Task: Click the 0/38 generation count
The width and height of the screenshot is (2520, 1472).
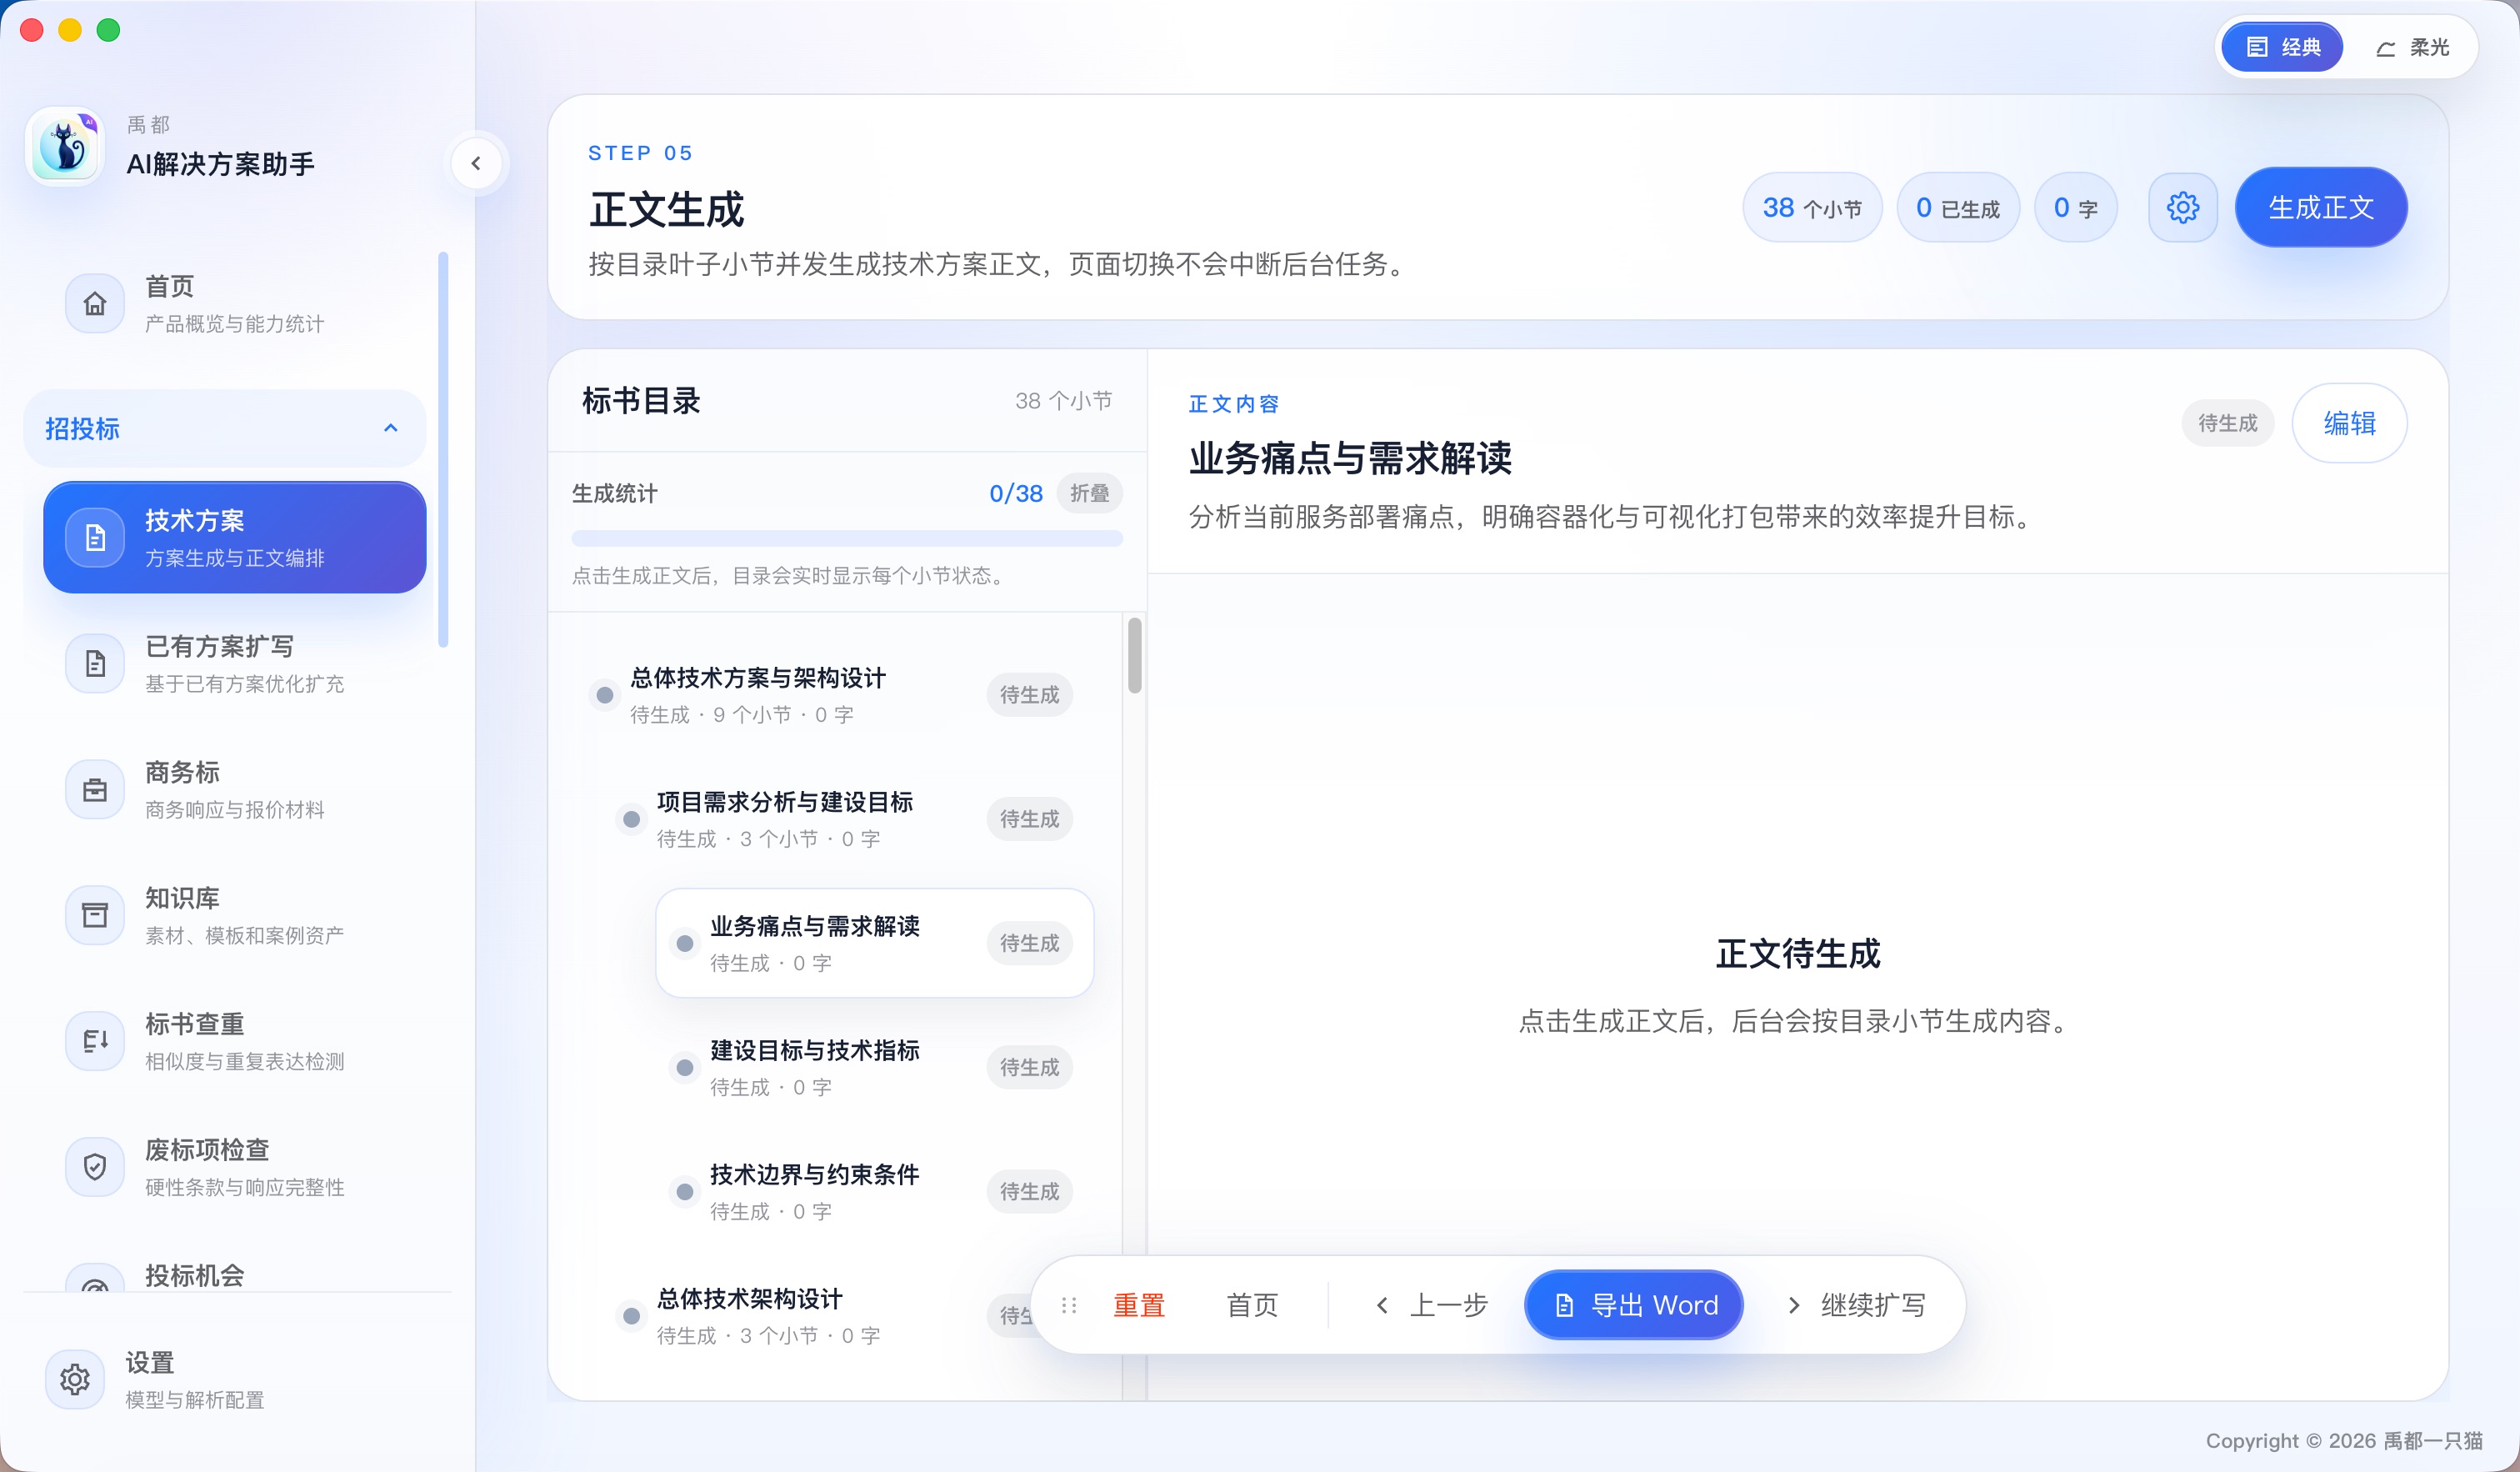Action: click(1016, 493)
